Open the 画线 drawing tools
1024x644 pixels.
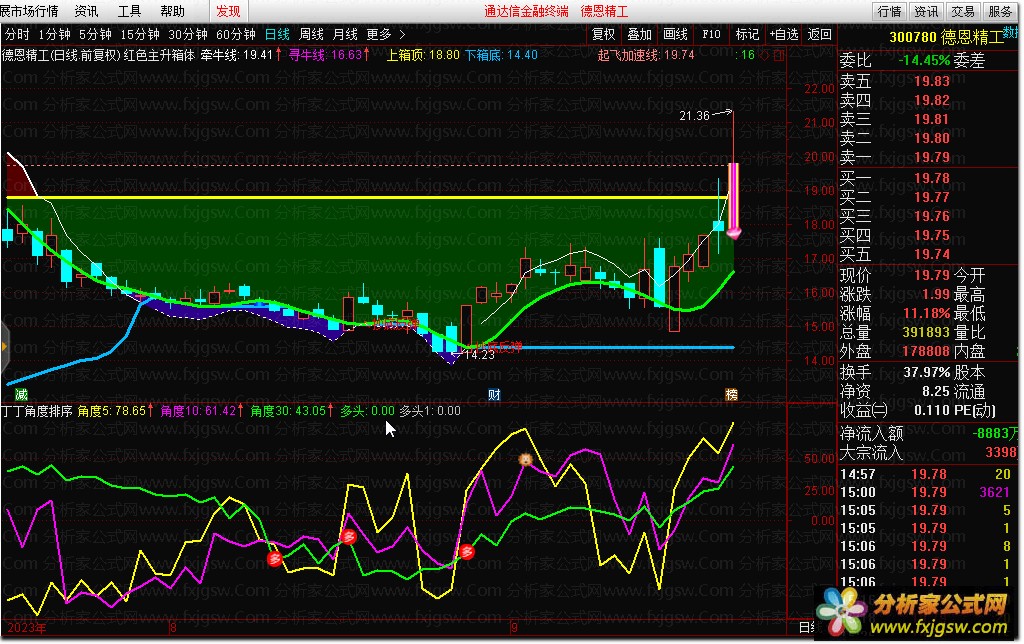tap(675, 35)
